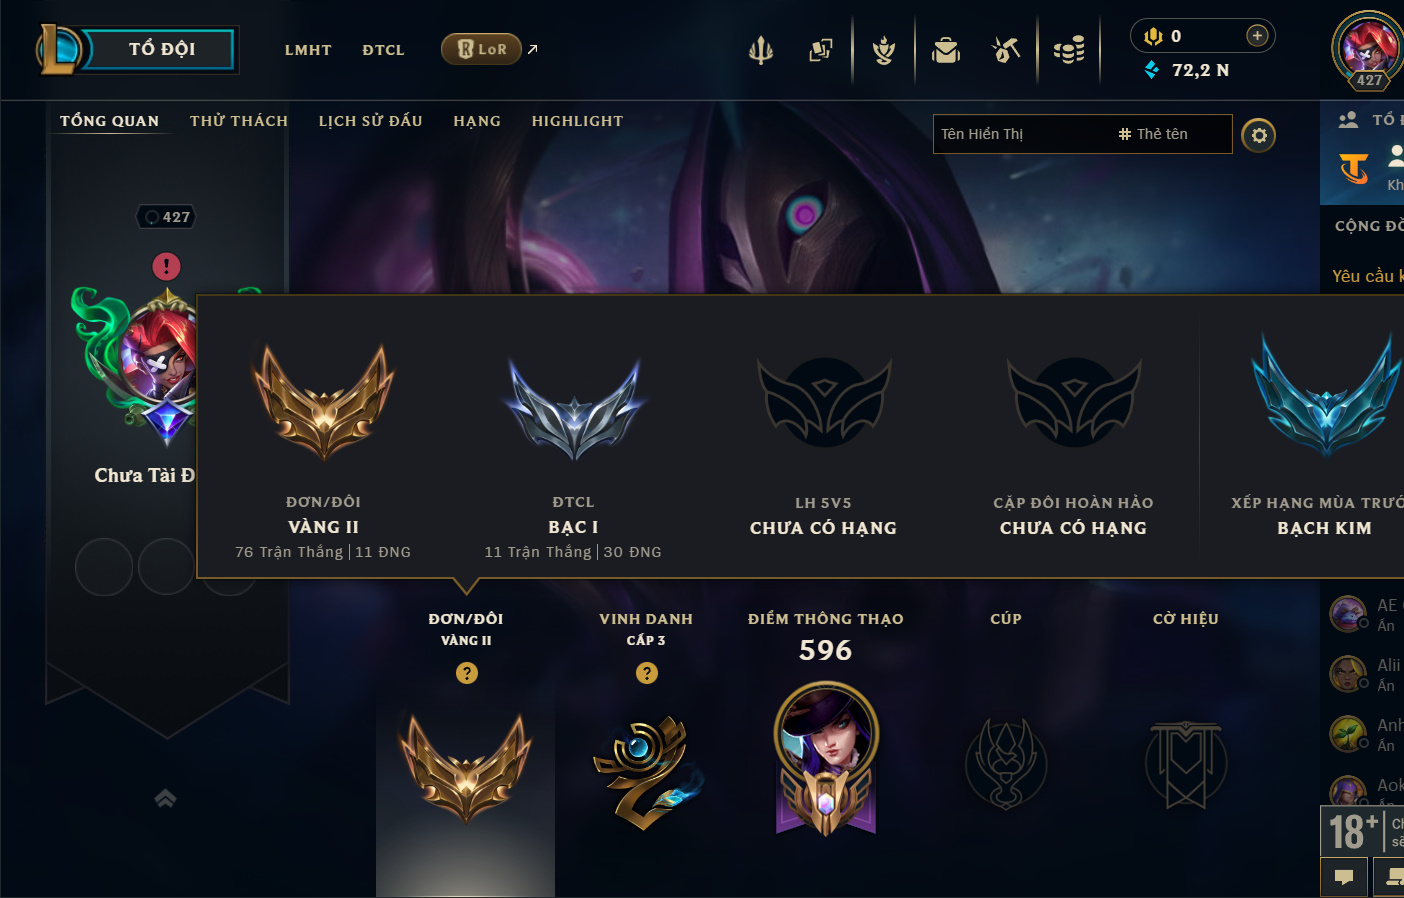Image resolution: width=1404 pixels, height=898 pixels.
Task: Open the Lịch Sử Đấu tab
Action: coord(371,121)
